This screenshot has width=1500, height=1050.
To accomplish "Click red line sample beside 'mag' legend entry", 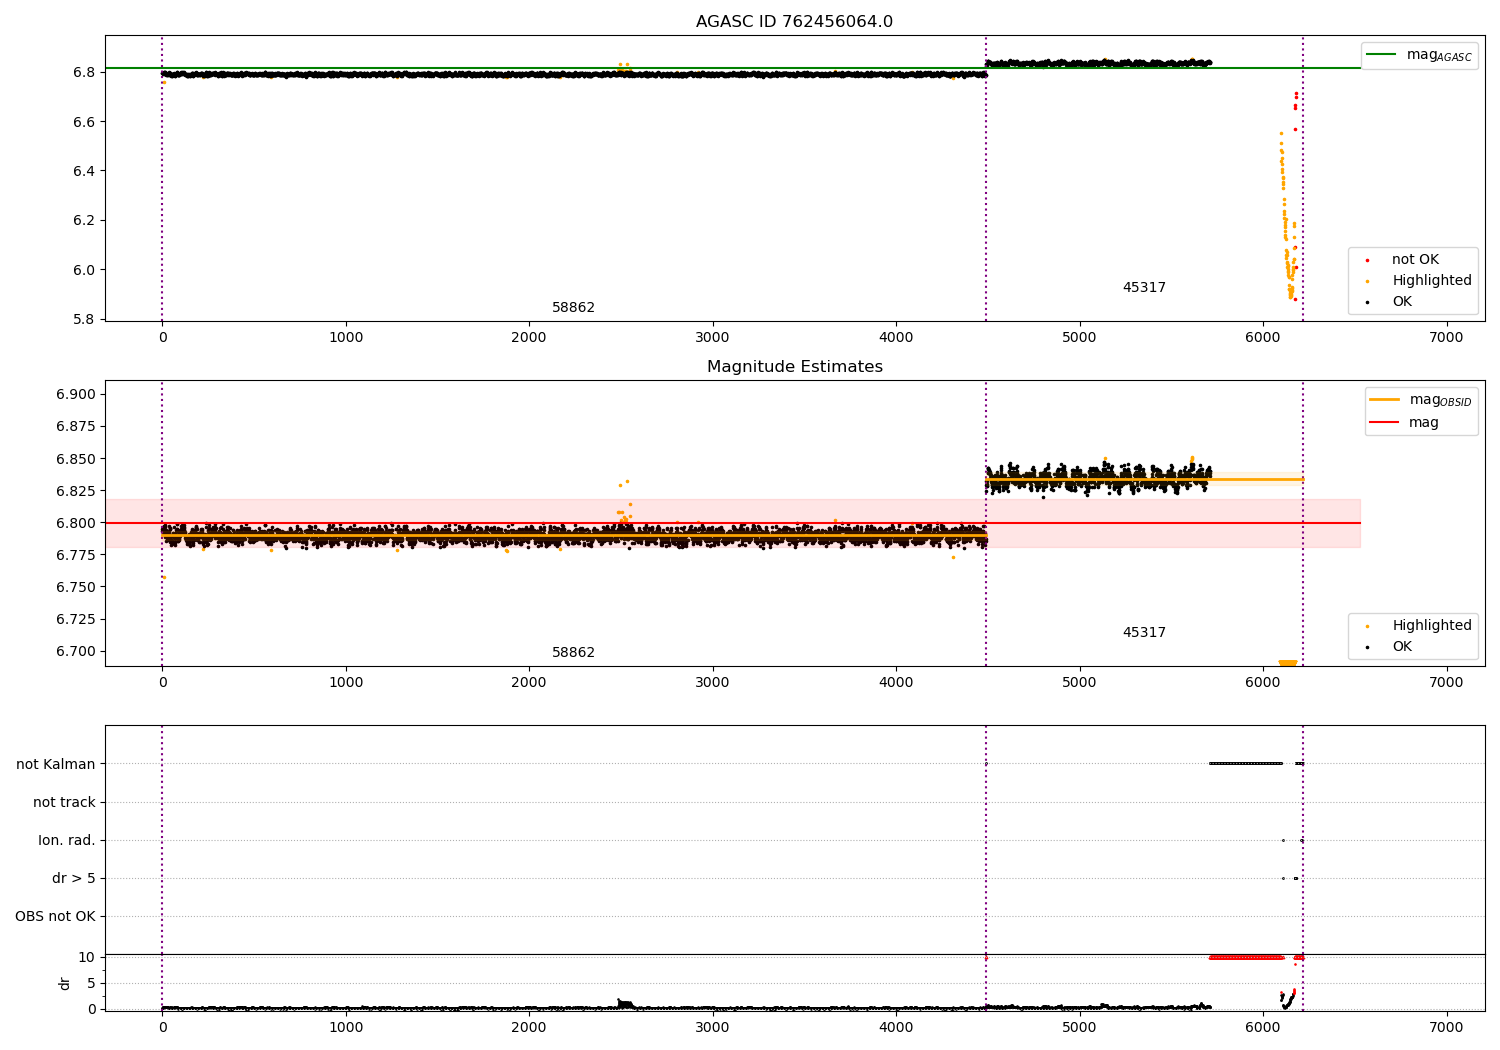I will (1384, 423).
